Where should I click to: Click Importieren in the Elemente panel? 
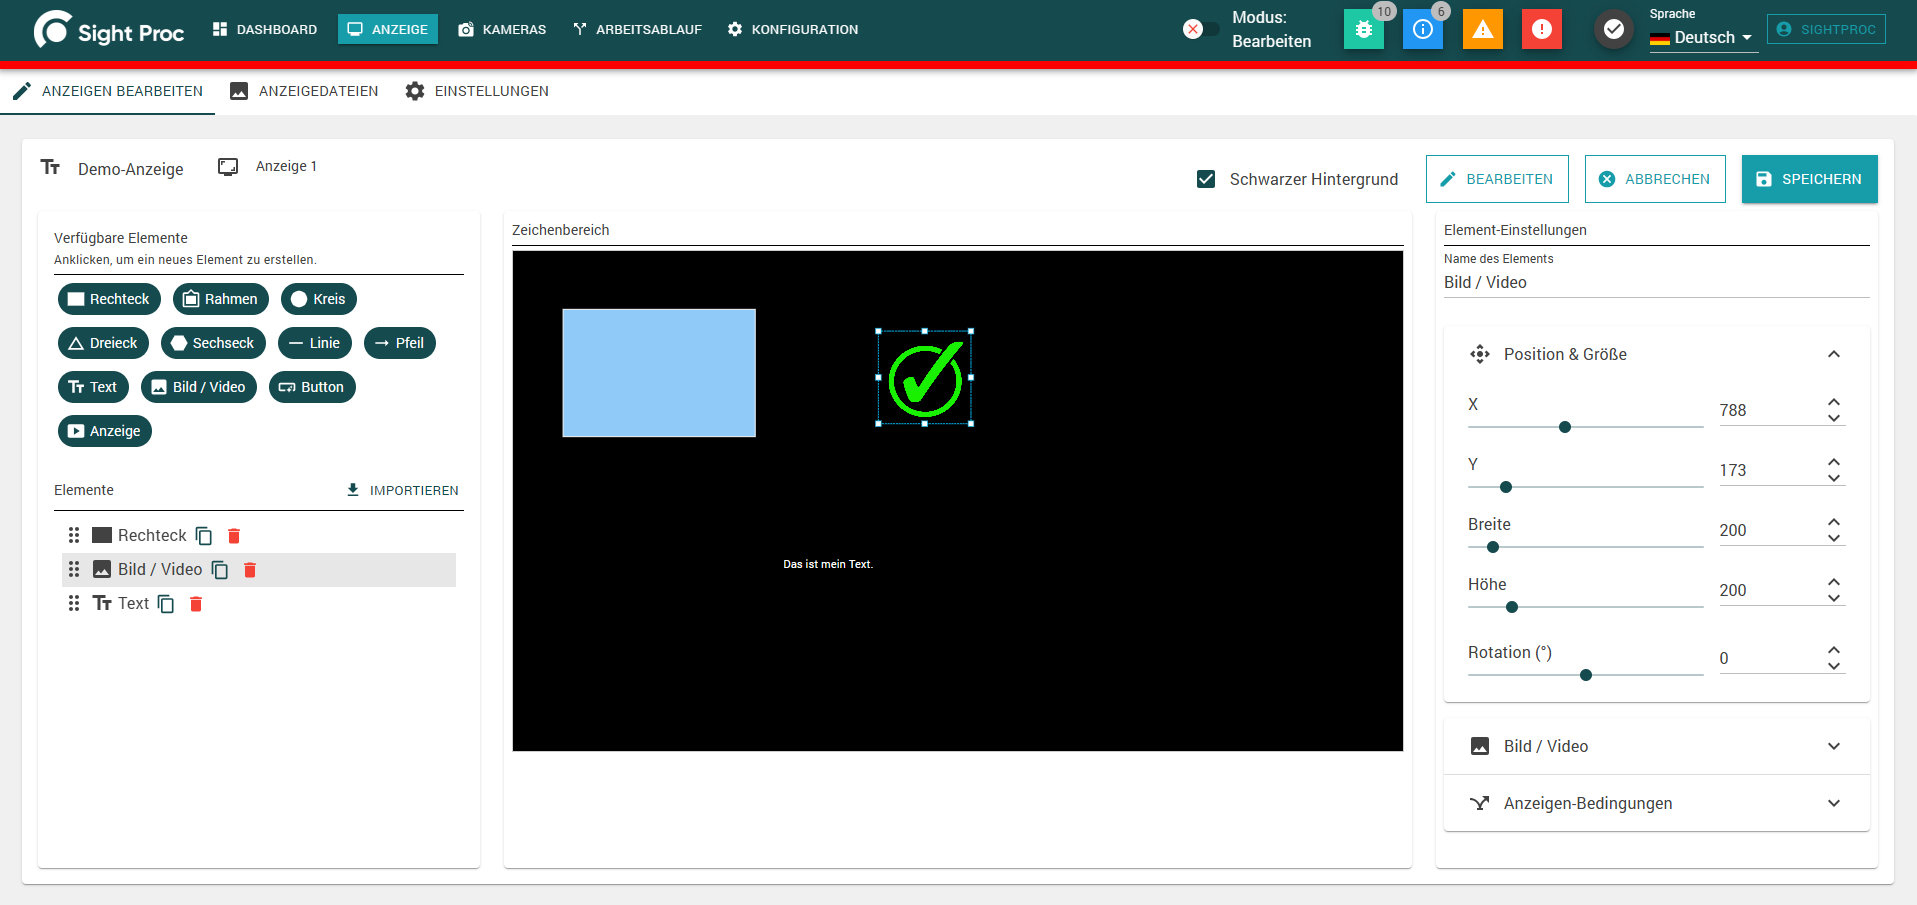point(403,490)
